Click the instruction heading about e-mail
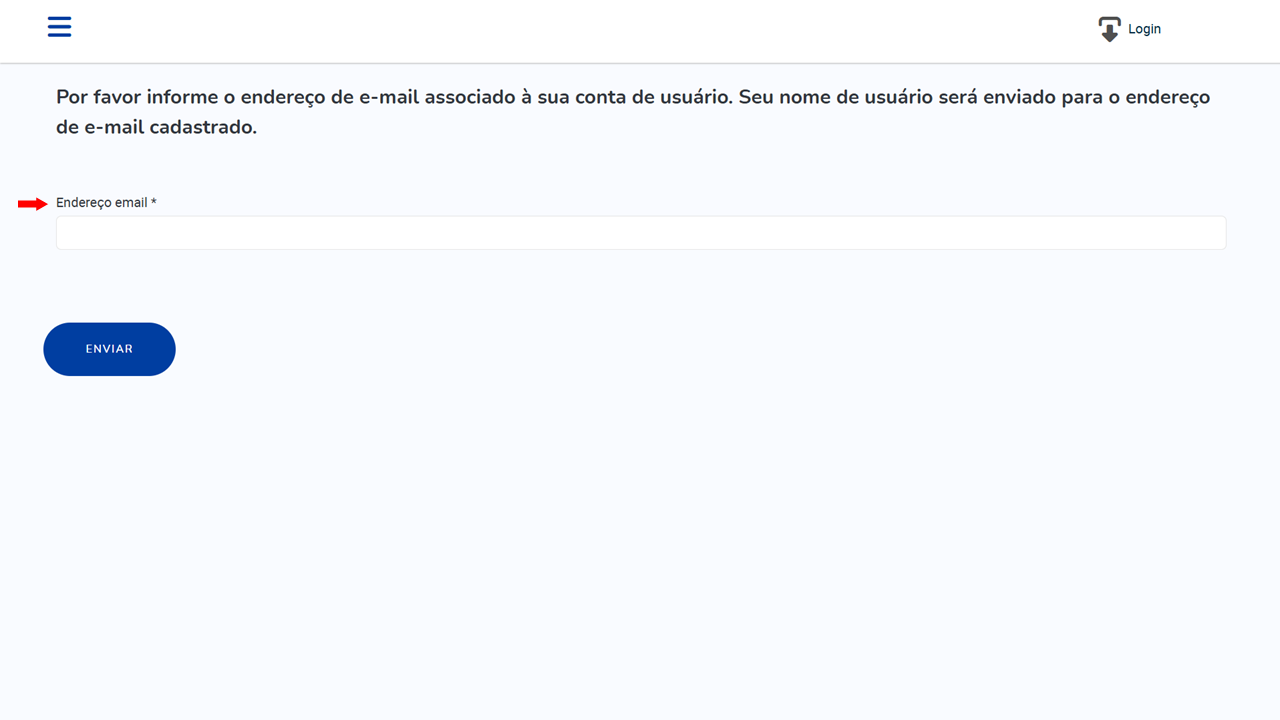Image resolution: width=1280 pixels, height=720 pixels. coord(633,112)
